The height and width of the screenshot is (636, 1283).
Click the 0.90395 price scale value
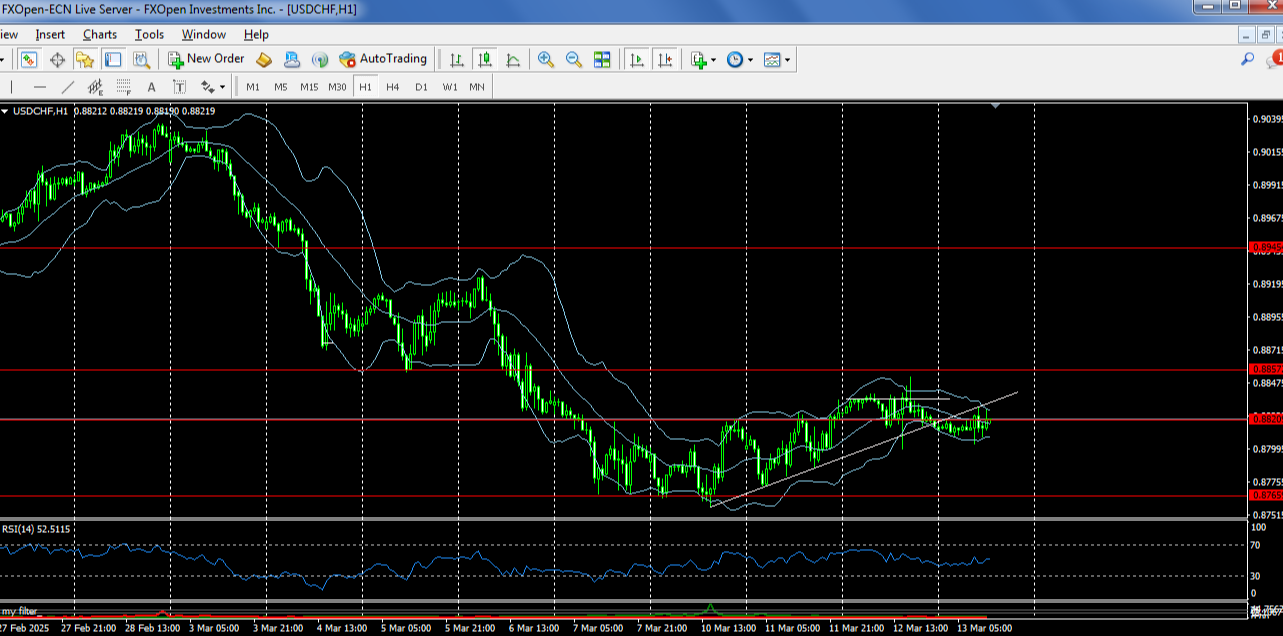1266,119
